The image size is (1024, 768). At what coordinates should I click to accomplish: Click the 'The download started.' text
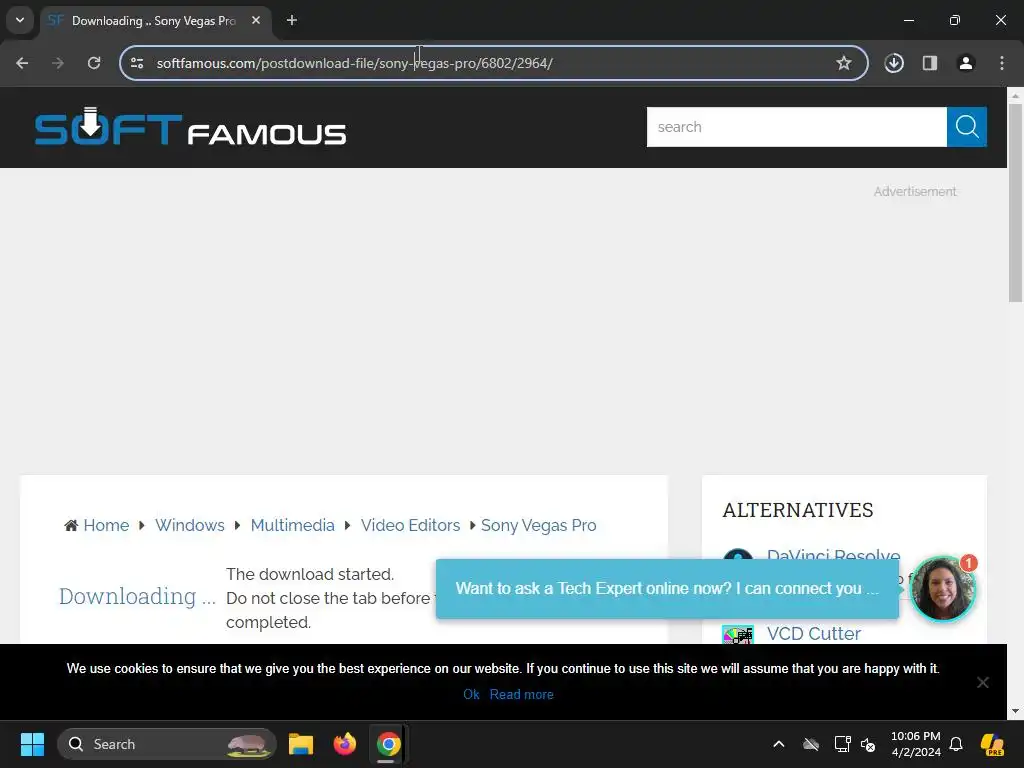310,574
